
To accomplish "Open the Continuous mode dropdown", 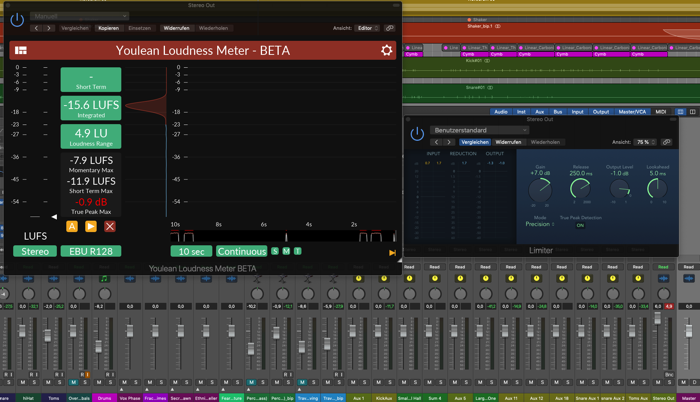I will [242, 251].
